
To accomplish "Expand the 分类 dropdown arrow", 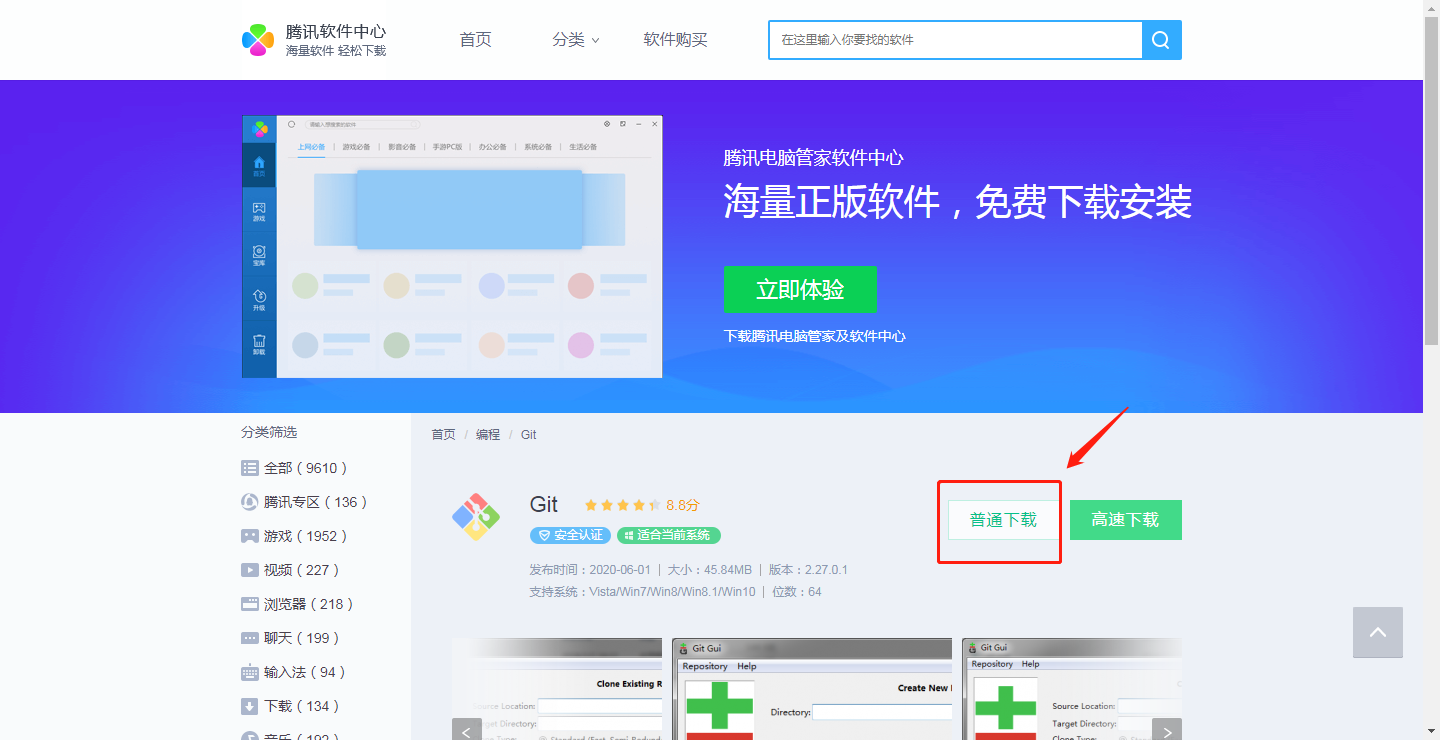I will point(595,41).
